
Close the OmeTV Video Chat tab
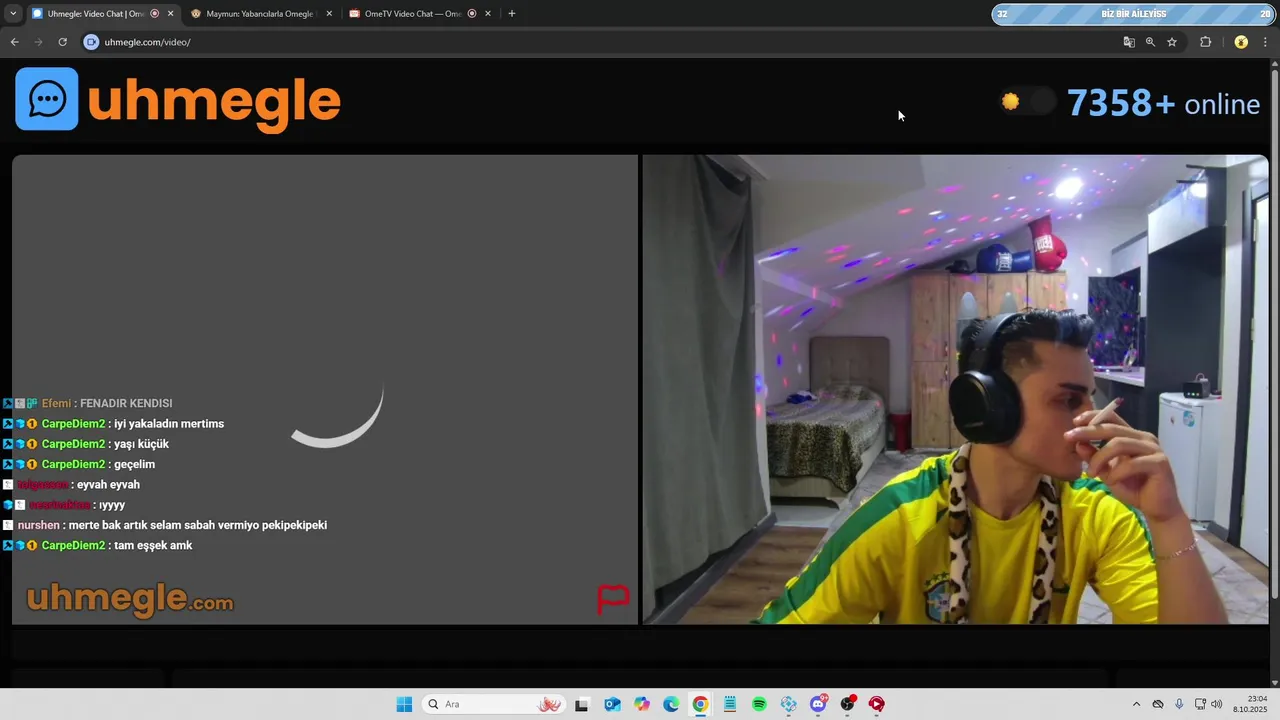[x=488, y=14]
